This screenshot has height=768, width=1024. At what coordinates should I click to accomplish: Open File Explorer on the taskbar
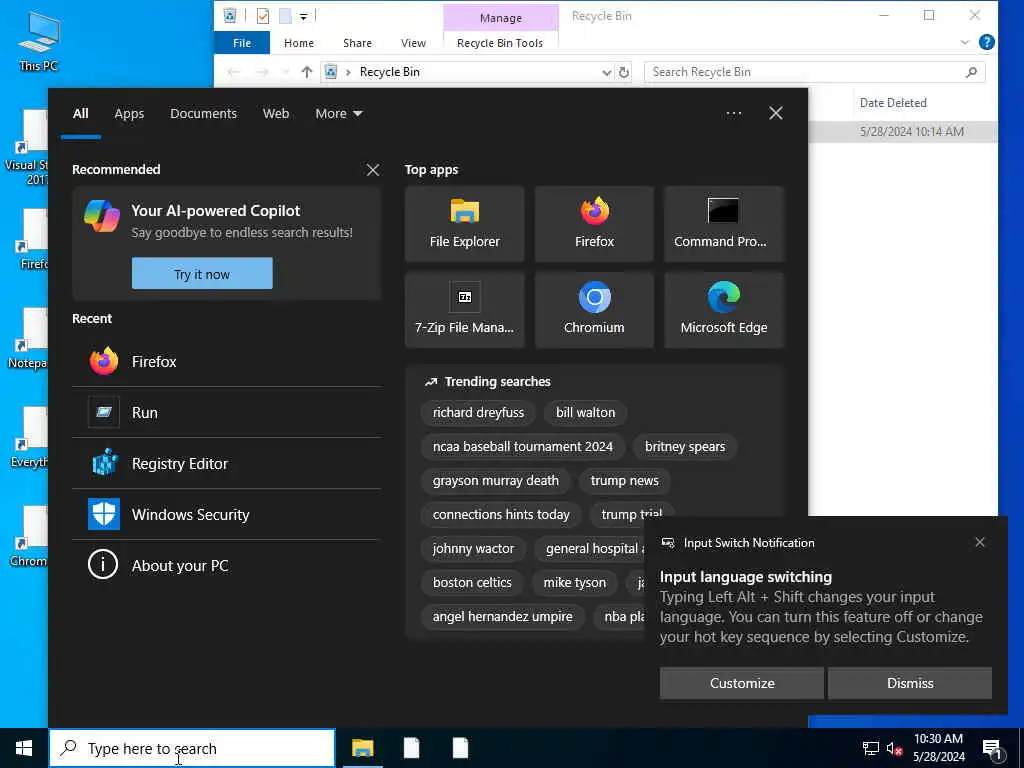click(362, 748)
